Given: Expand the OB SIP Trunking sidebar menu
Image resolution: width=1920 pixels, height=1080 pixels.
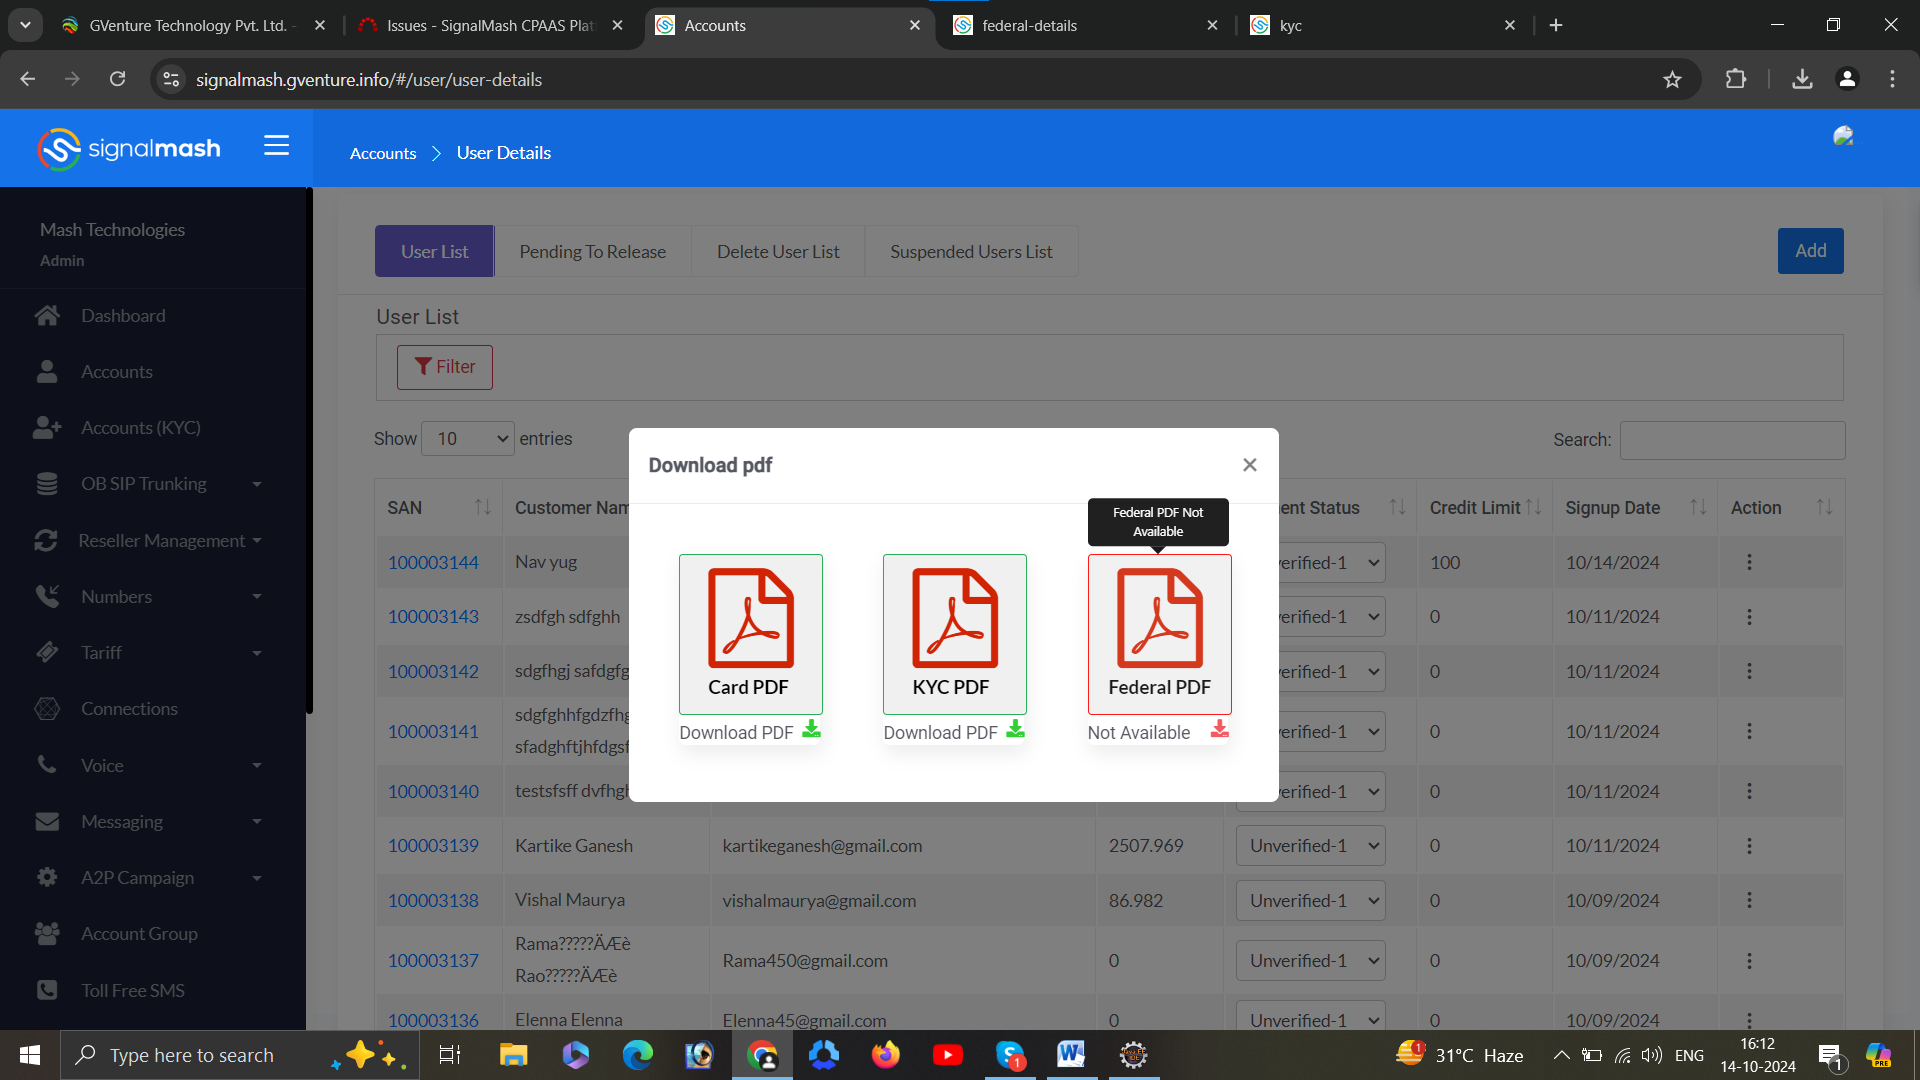Looking at the screenshot, I should click(x=145, y=484).
